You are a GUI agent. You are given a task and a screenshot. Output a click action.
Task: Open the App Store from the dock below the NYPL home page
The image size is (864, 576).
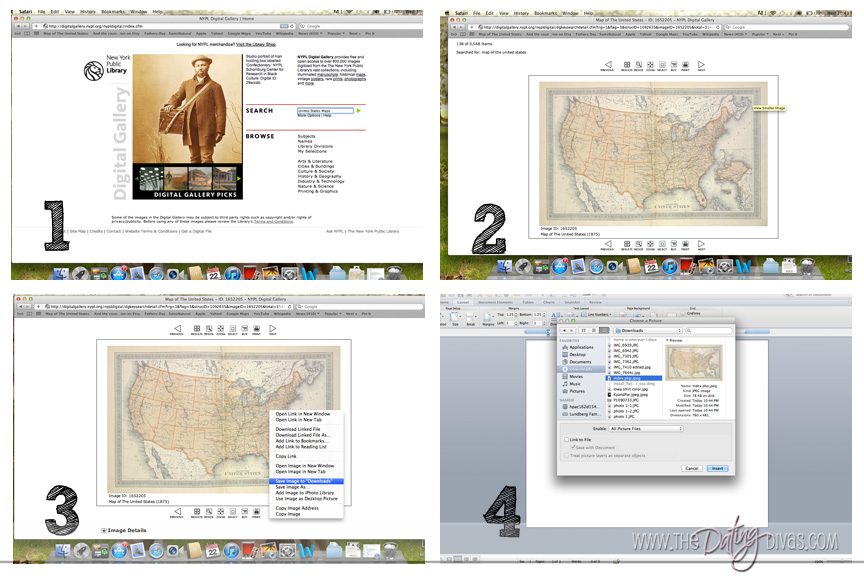coord(118,273)
